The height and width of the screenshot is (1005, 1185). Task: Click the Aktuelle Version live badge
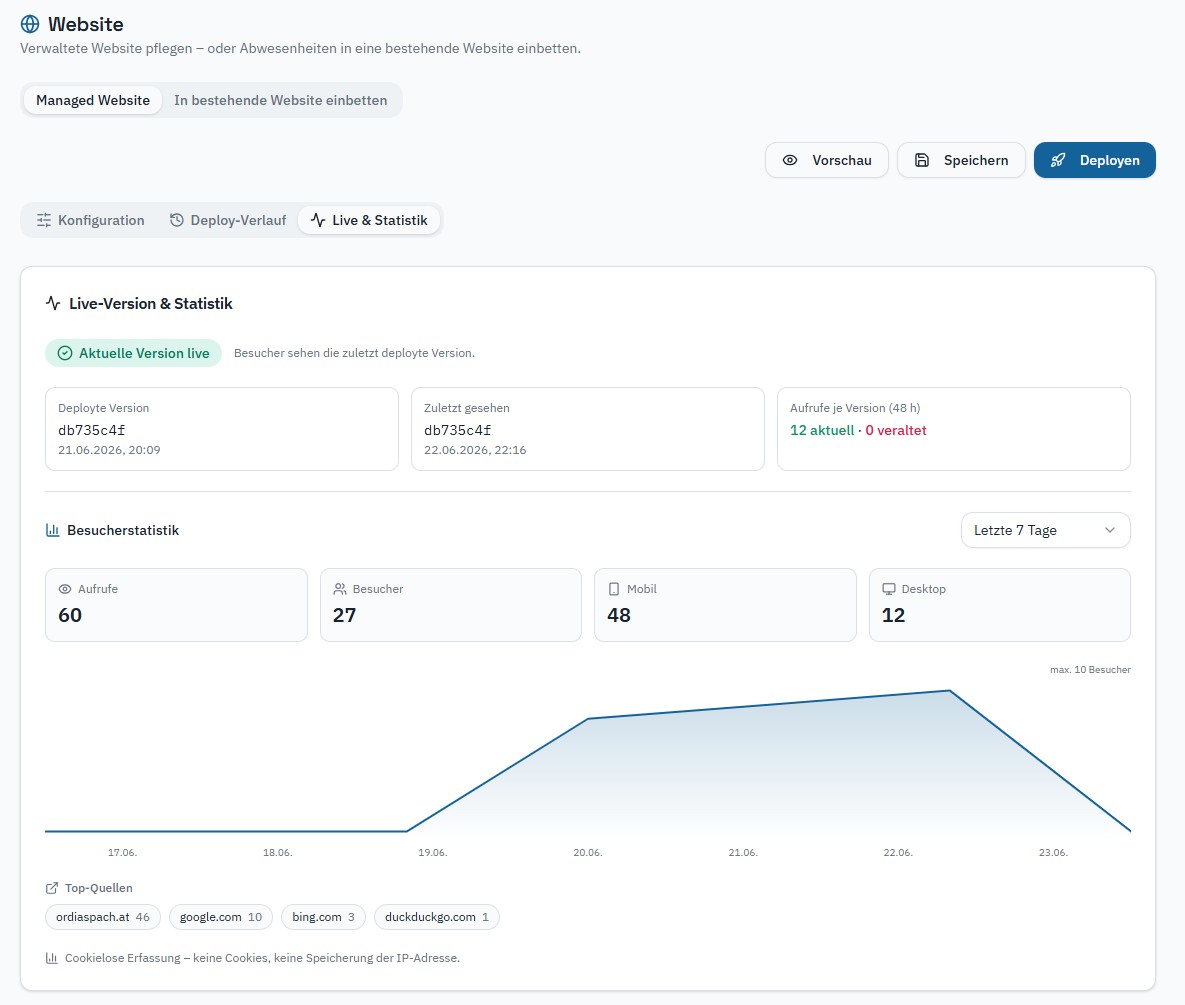coord(133,353)
